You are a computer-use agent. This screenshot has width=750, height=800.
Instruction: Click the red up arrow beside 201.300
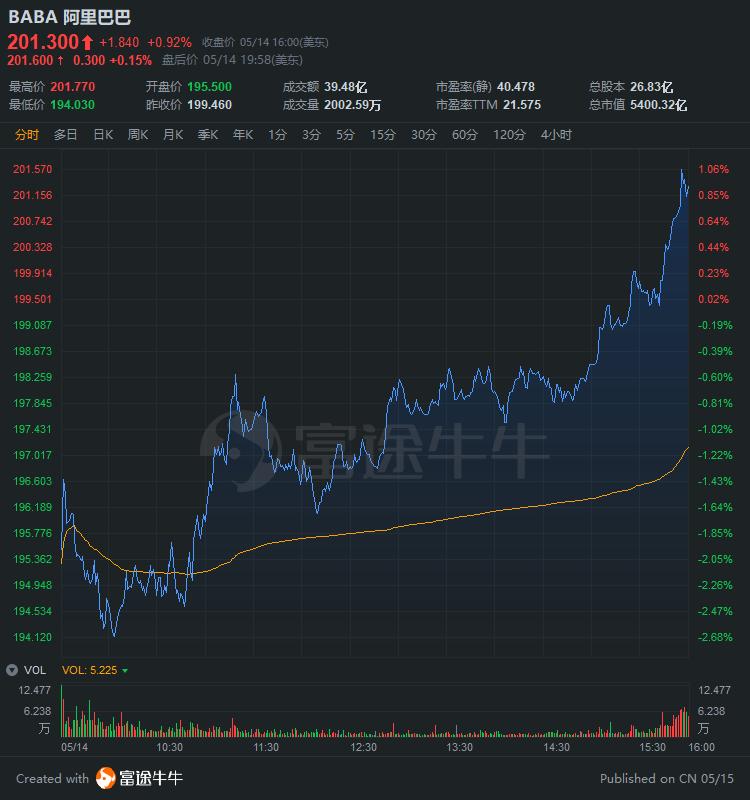click(x=87, y=42)
